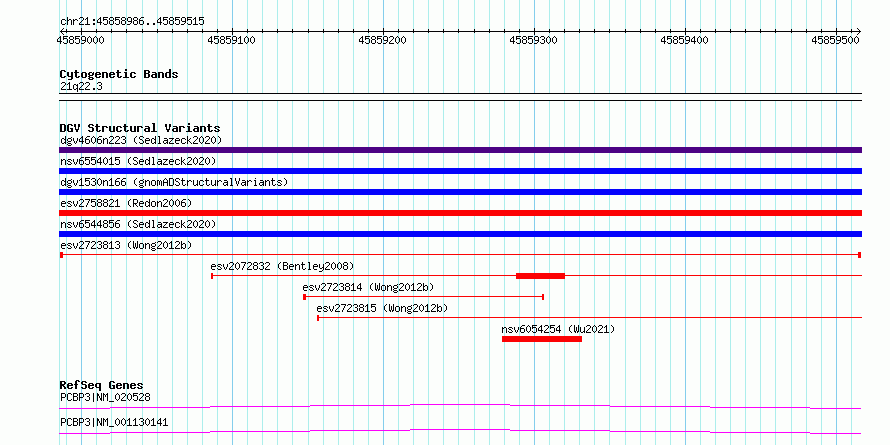Open esv2072832 (Bentley2008) variant label
This screenshot has width=890, height=445.
(282, 266)
